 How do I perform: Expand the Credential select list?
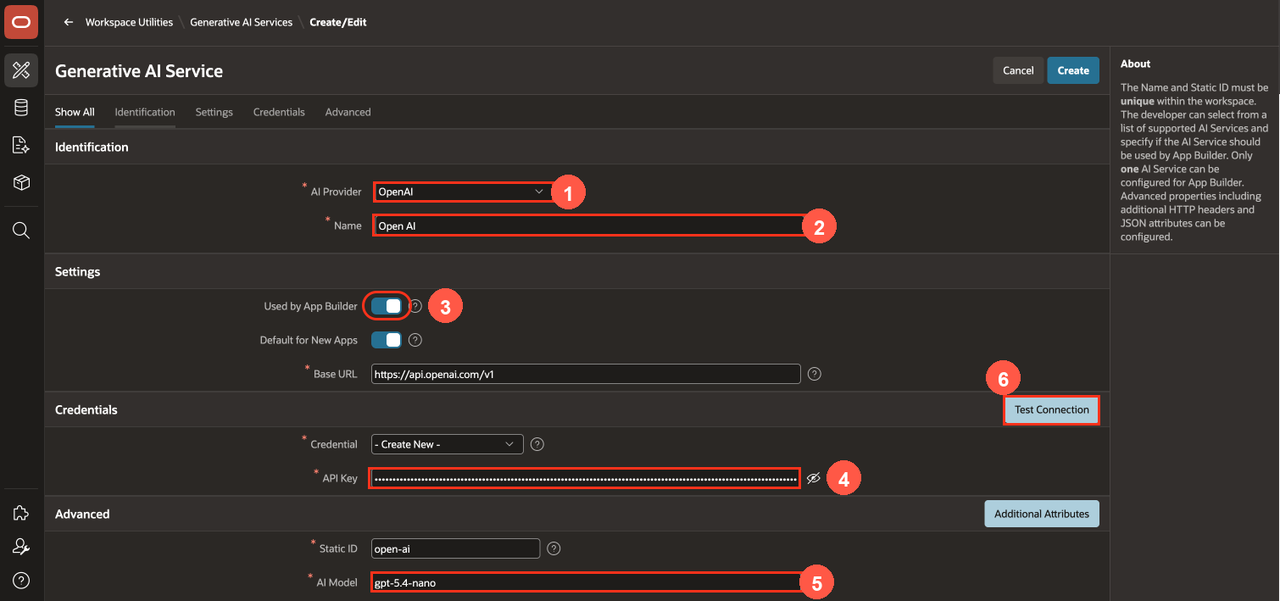447,444
